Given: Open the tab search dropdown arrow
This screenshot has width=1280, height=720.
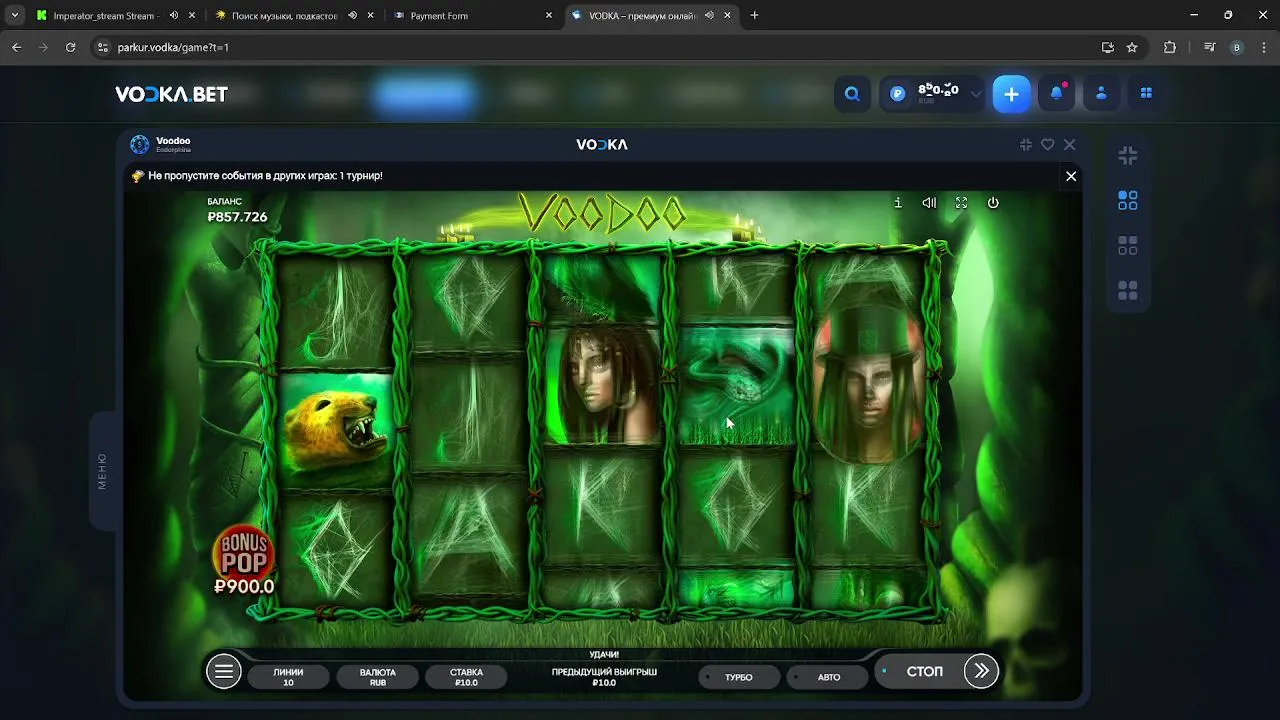Looking at the screenshot, I should [x=15, y=16].
